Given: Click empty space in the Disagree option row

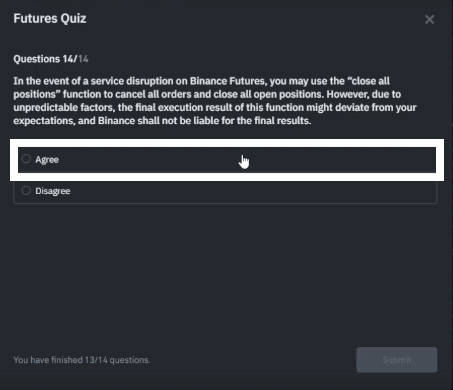Looking at the screenshot, I should point(253,191).
